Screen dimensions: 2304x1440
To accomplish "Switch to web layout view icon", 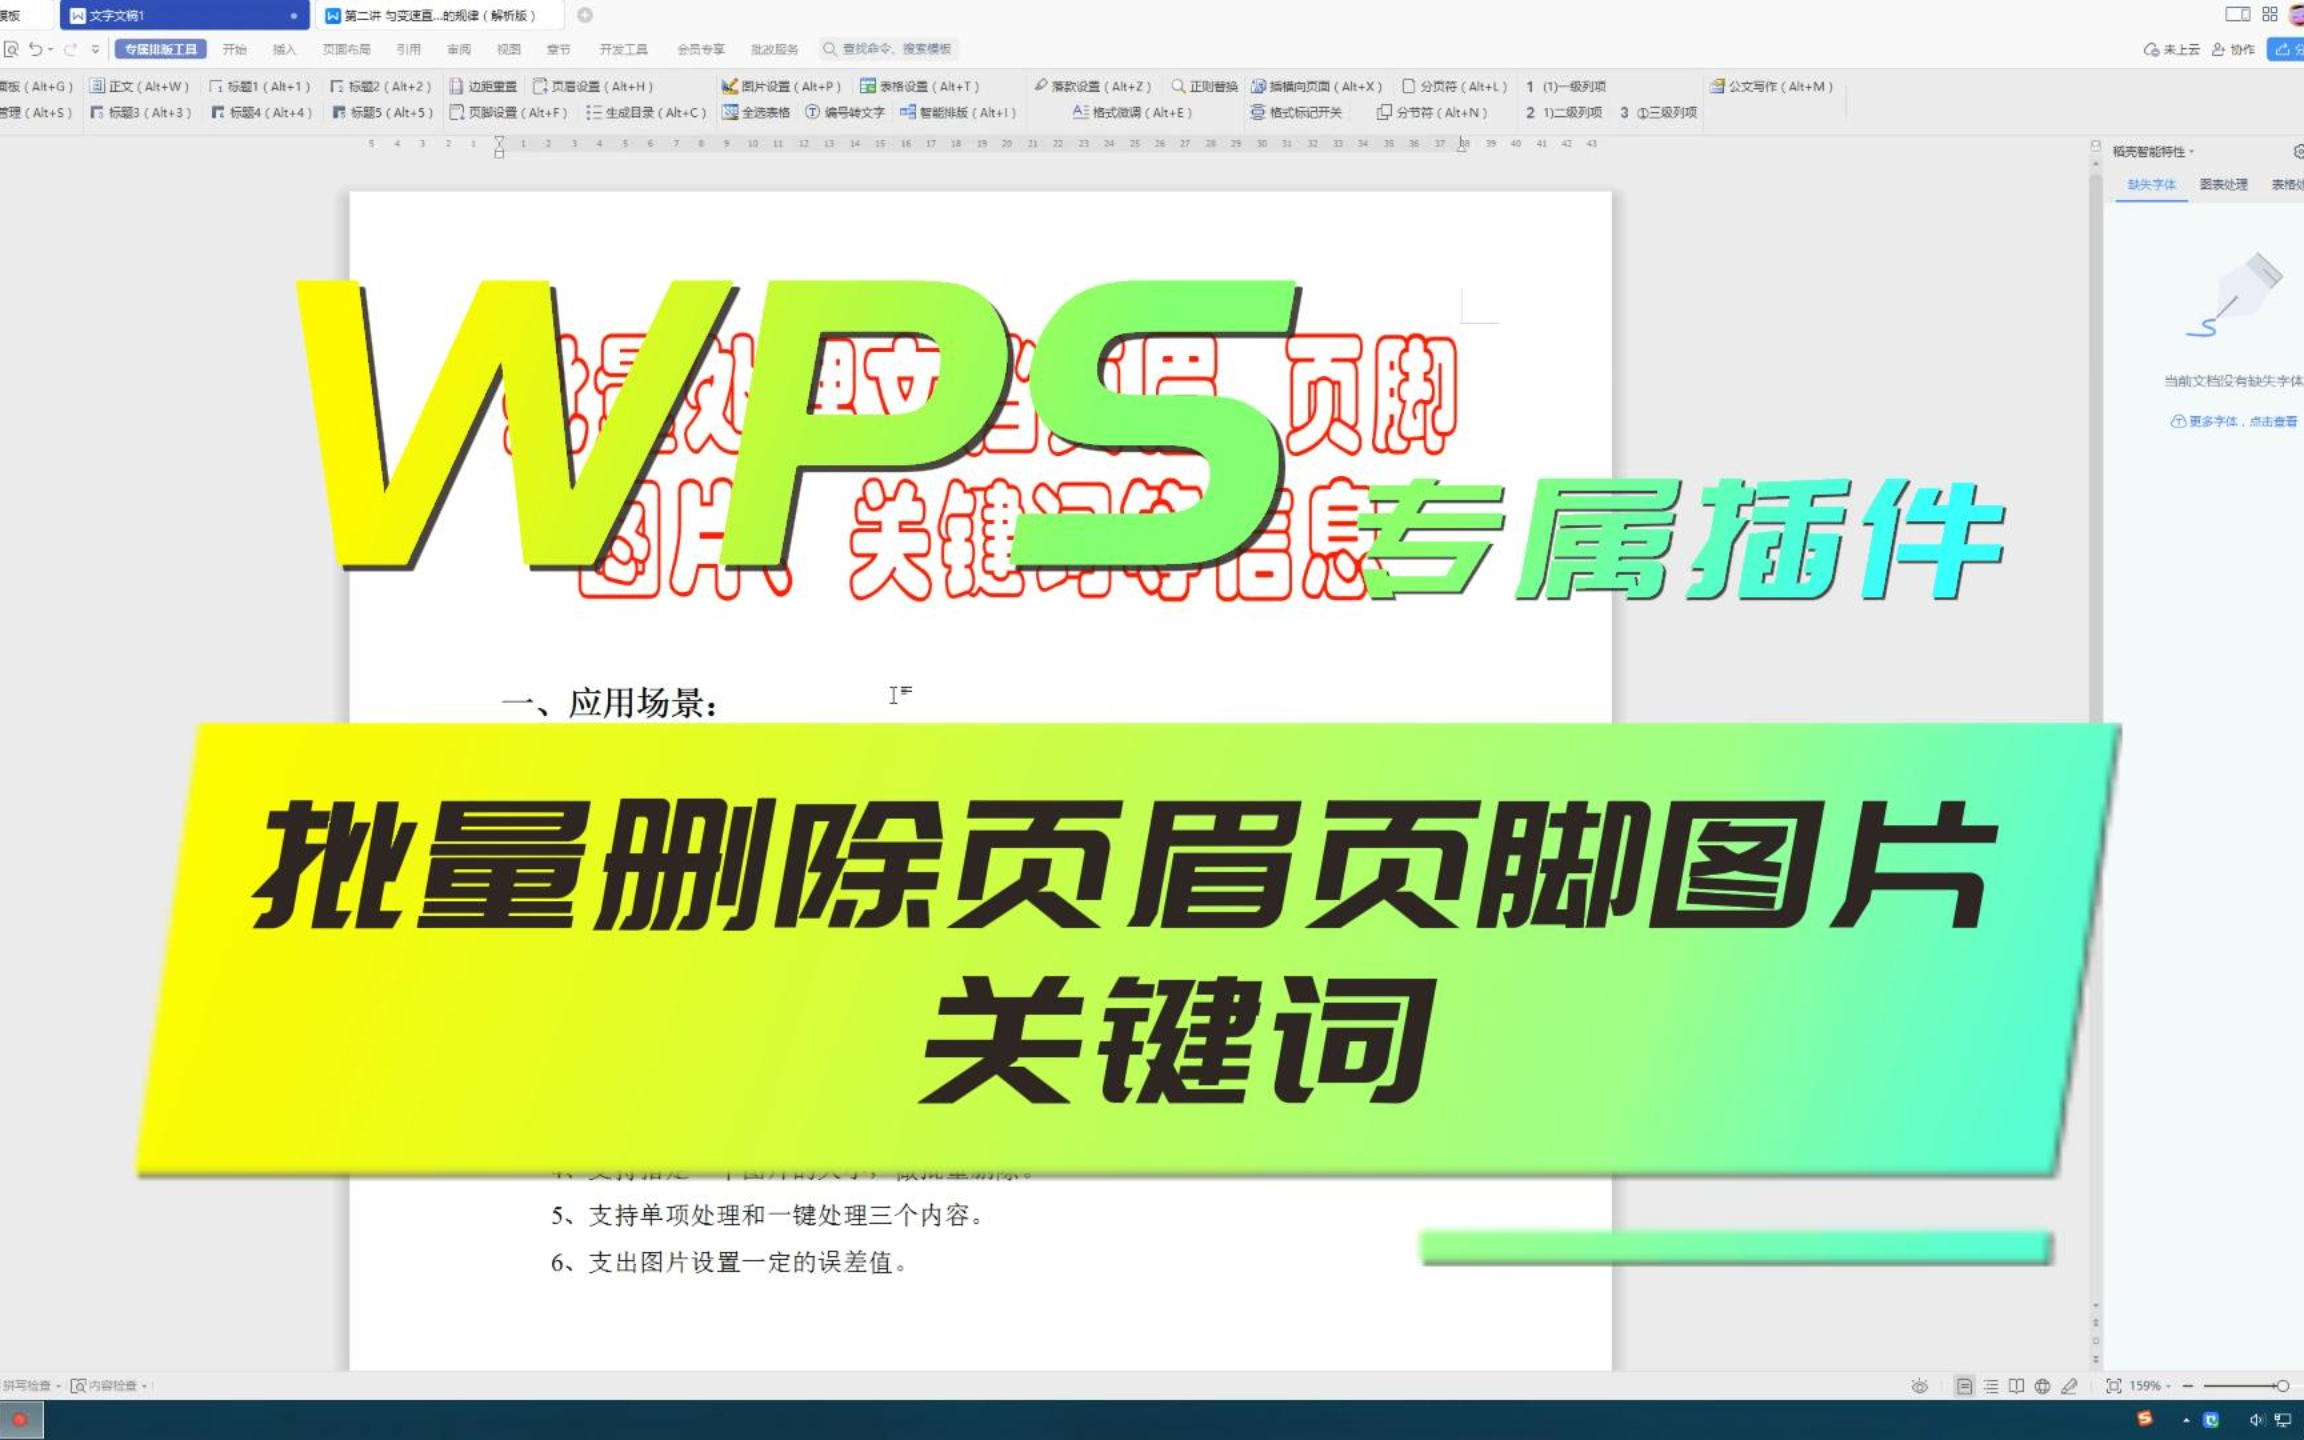I will (x=2042, y=1386).
